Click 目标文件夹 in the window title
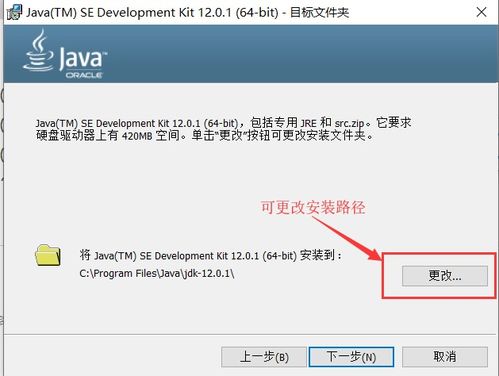The width and height of the screenshot is (499, 376). click(x=319, y=13)
